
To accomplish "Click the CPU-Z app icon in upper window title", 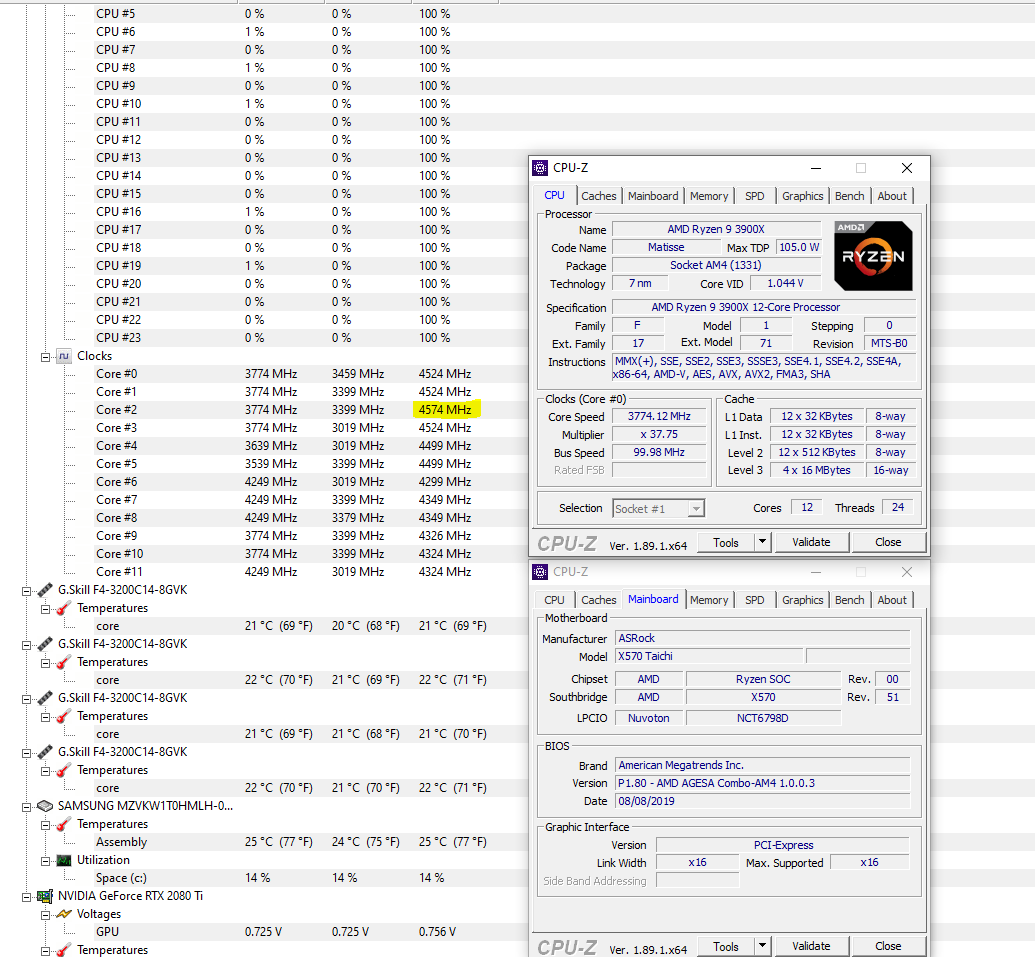I will click(540, 168).
